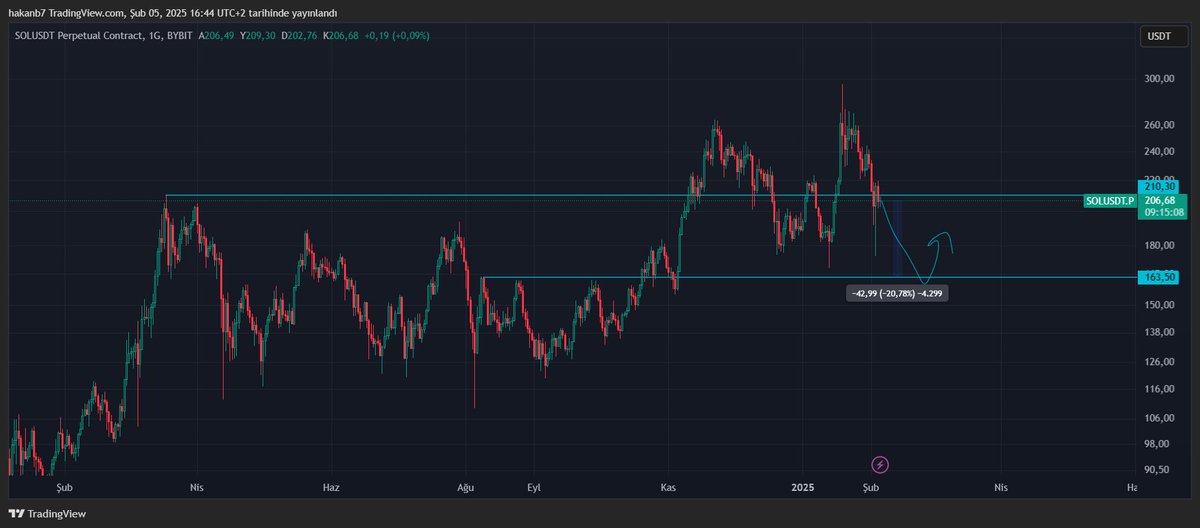Viewport: 1200px width, 528px height.
Task: Click the hakanb7 publication header text
Action: pos(175,12)
